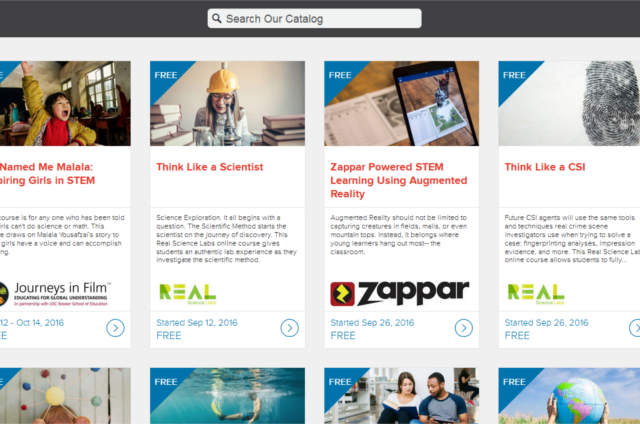Screen dimensions: 640x424
Task: Open the tablet augmented reality thumbnail
Action: tap(402, 104)
